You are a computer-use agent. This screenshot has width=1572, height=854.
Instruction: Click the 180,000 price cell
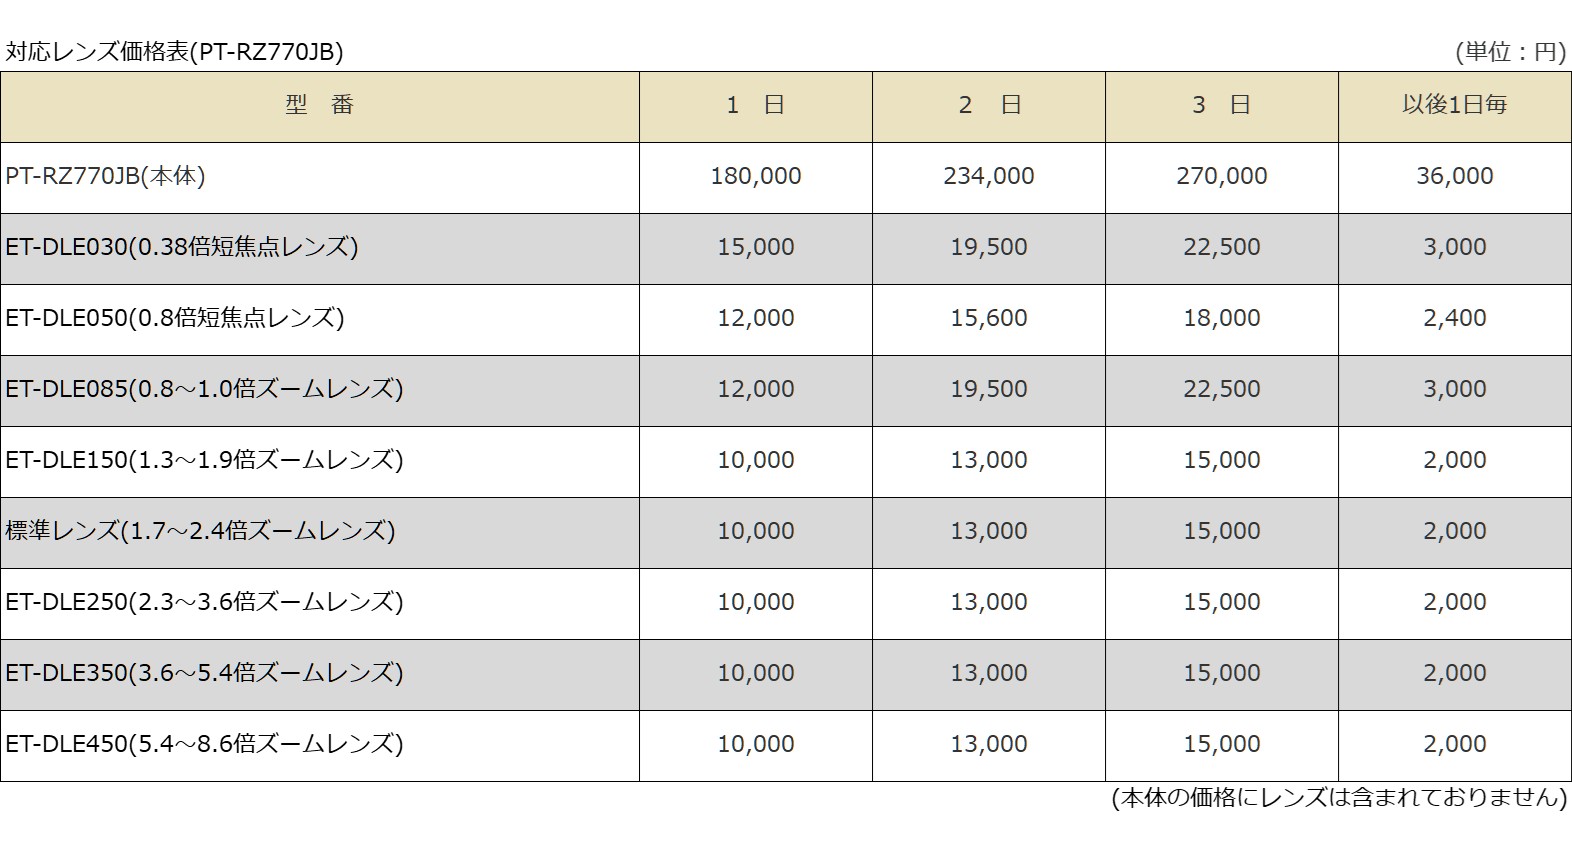click(756, 177)
